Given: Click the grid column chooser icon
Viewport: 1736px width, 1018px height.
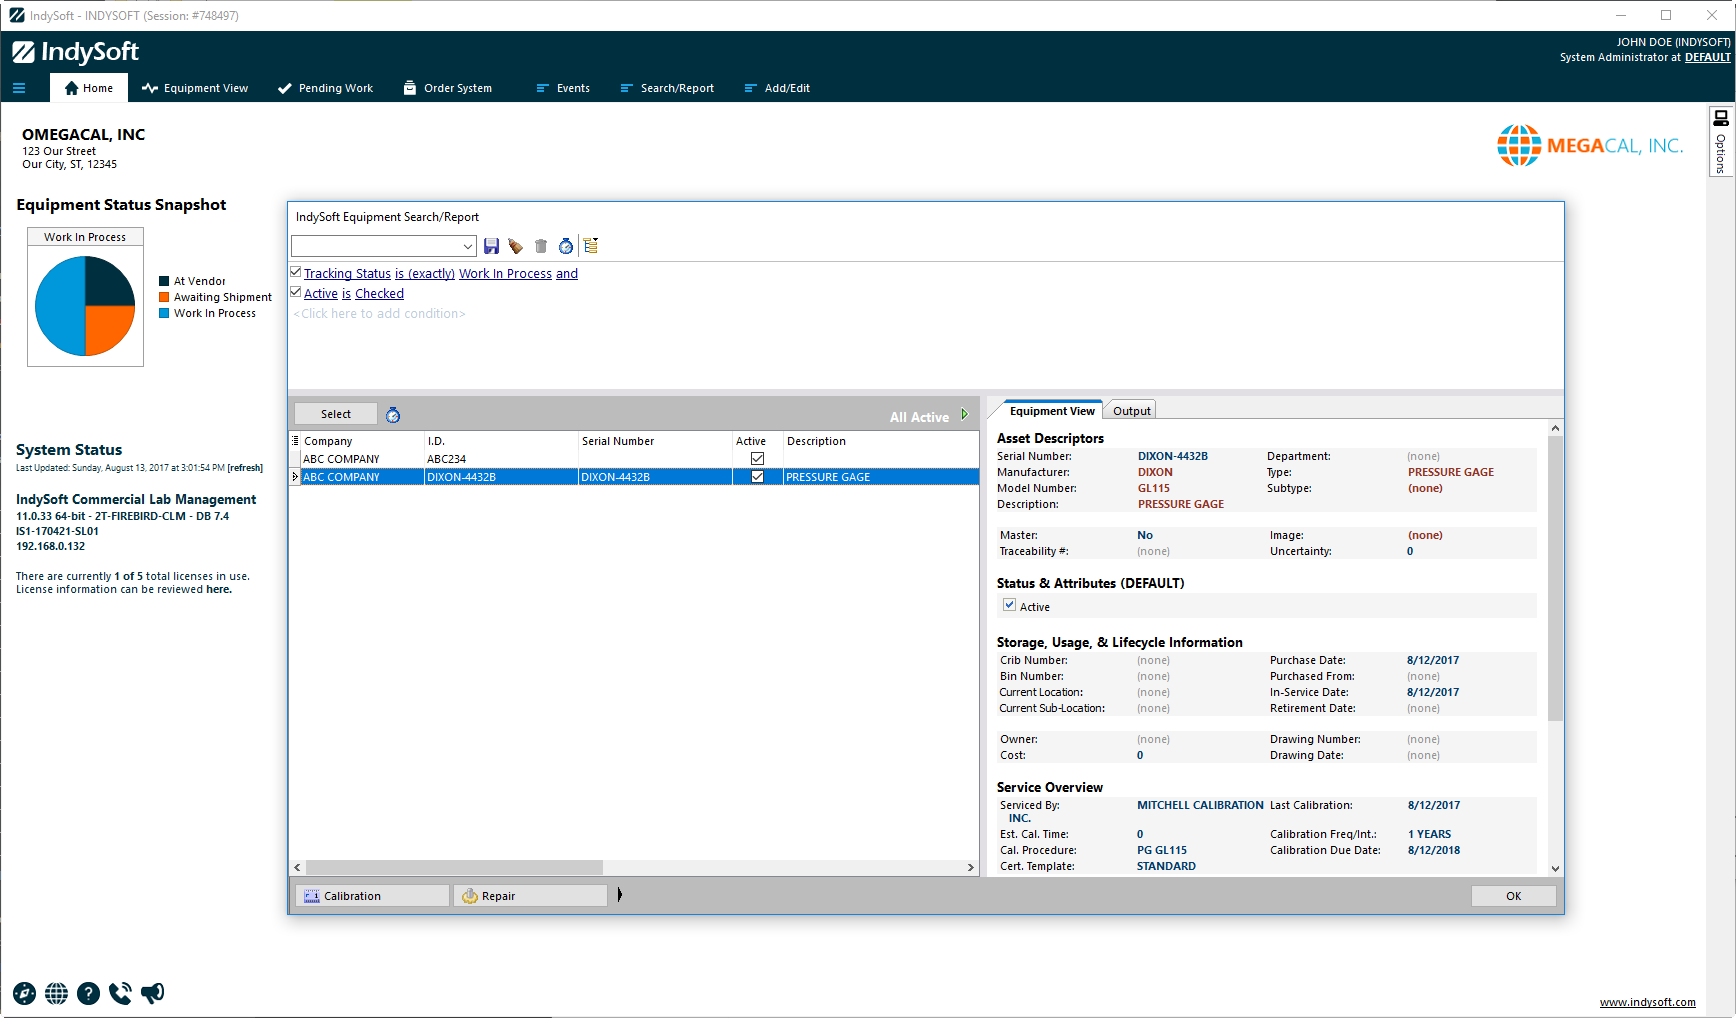Looking at the screenshot, I should [295, 441].
